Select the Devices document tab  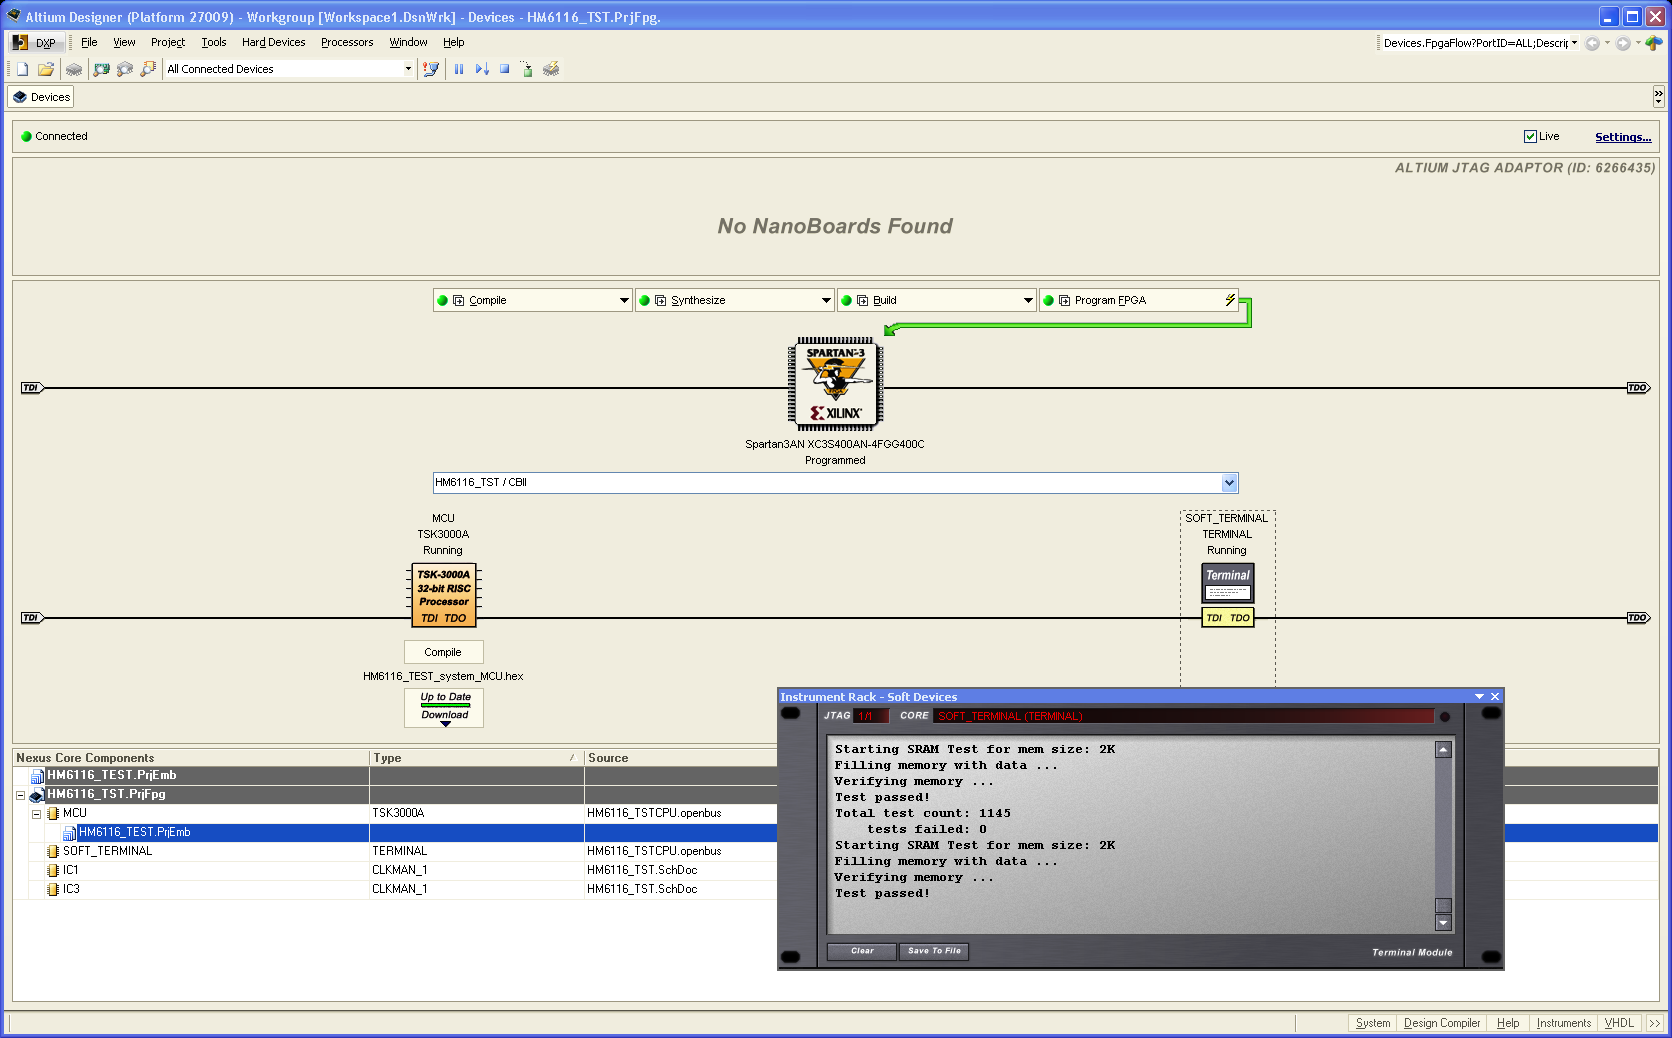[x=41, y=97]
